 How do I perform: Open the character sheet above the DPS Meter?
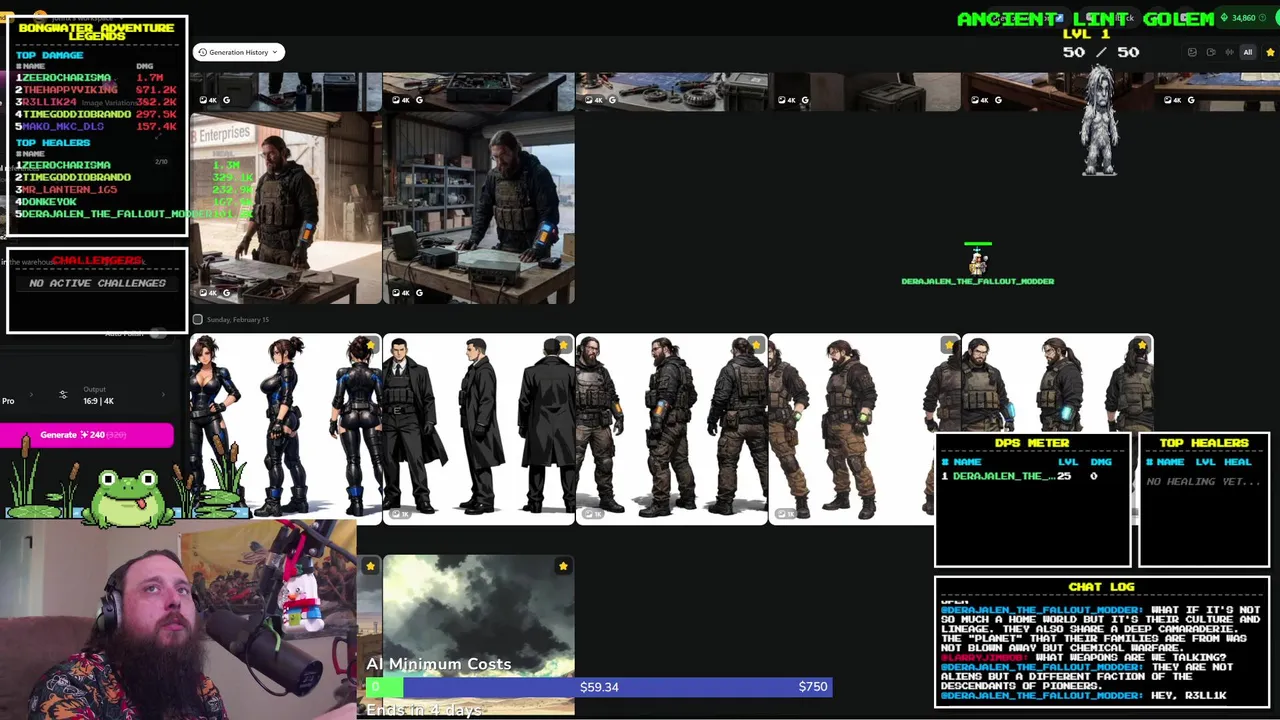1057,384
